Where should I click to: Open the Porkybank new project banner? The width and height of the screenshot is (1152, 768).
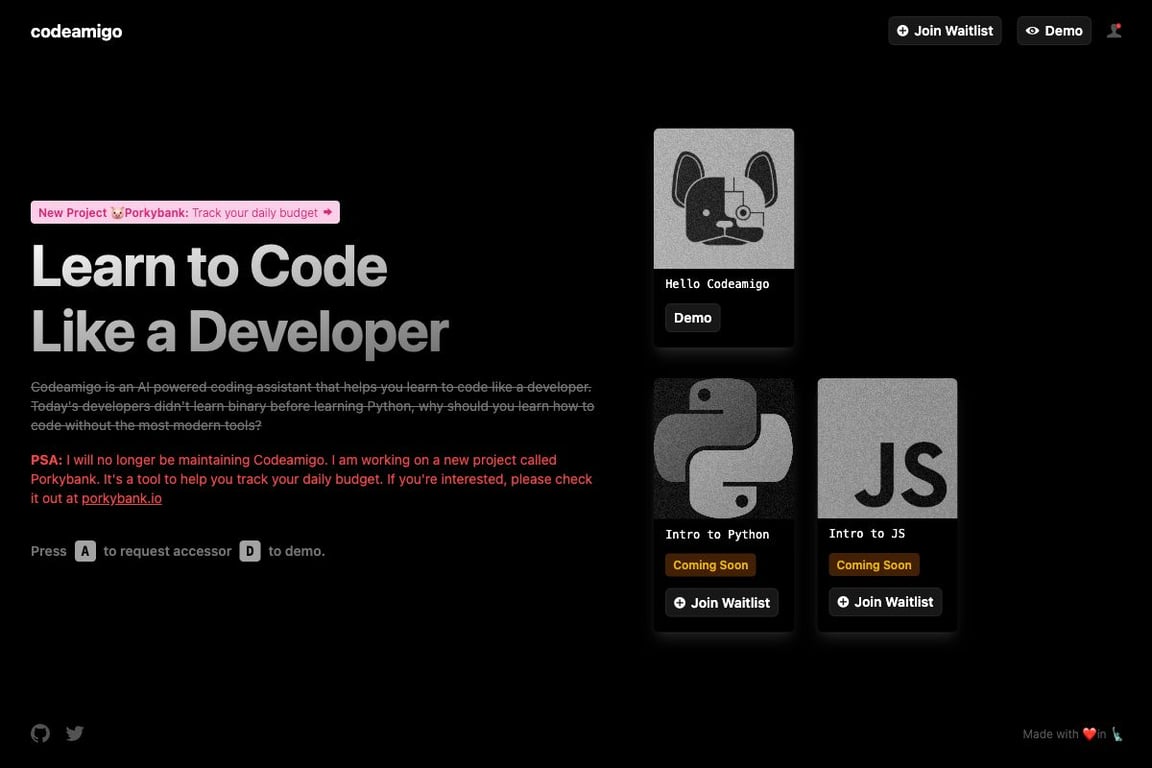click(185, 212)
